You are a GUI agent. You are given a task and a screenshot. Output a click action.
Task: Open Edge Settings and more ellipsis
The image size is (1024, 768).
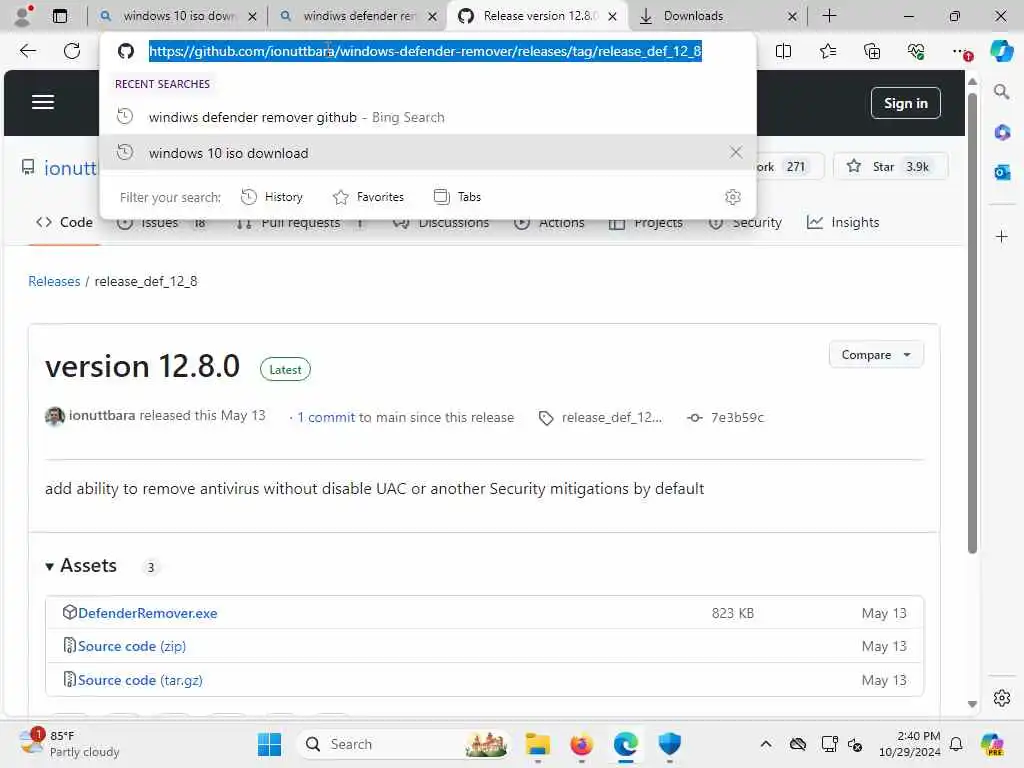(960, 51)
